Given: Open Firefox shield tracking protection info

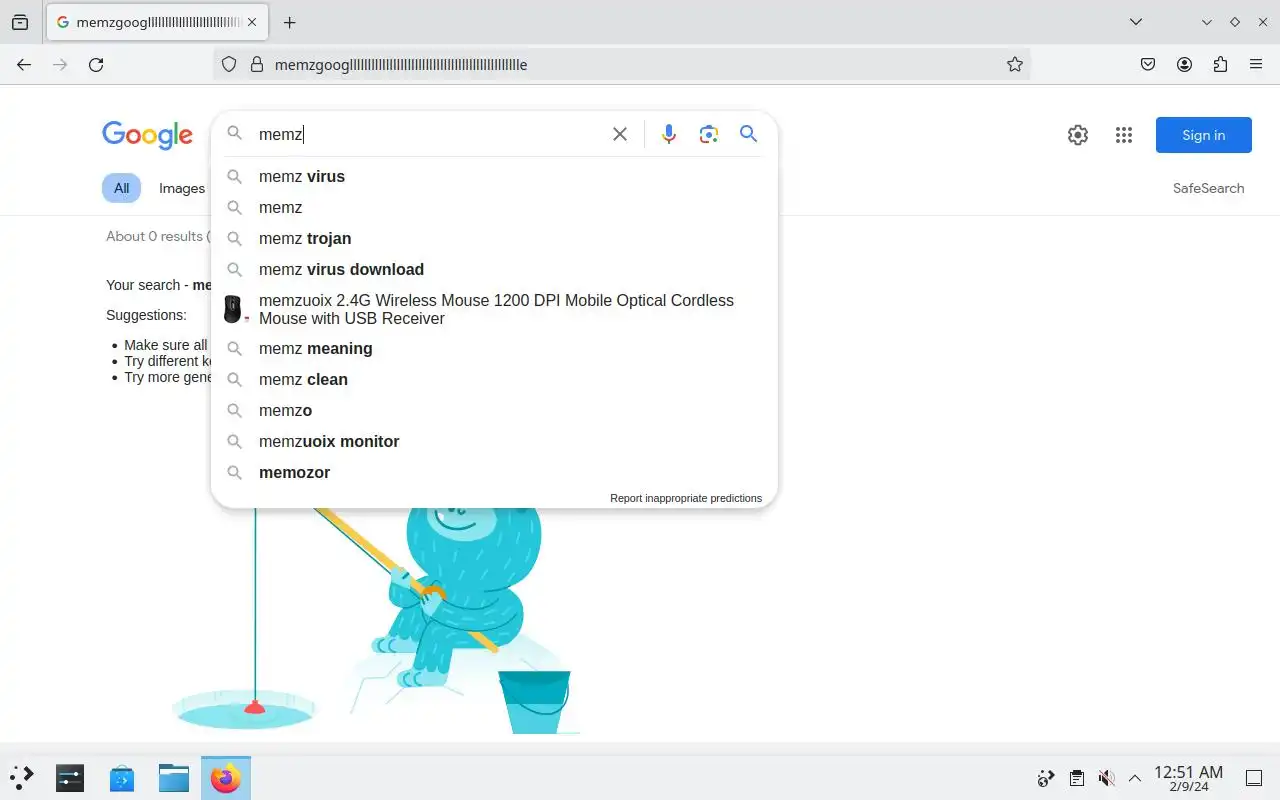Looking at the screenshot, I should pyautogui.click(x=229, y=64).
